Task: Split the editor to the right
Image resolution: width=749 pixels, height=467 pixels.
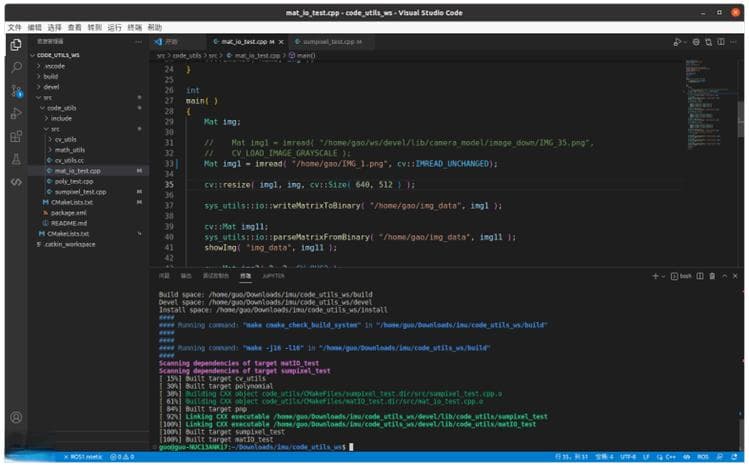Action: coord(721,42)
